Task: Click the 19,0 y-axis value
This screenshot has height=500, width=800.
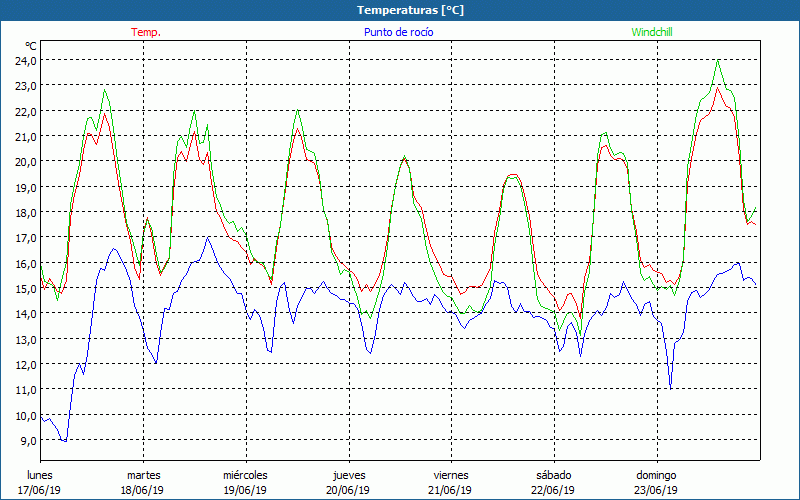Action: (x=26, y=187)
